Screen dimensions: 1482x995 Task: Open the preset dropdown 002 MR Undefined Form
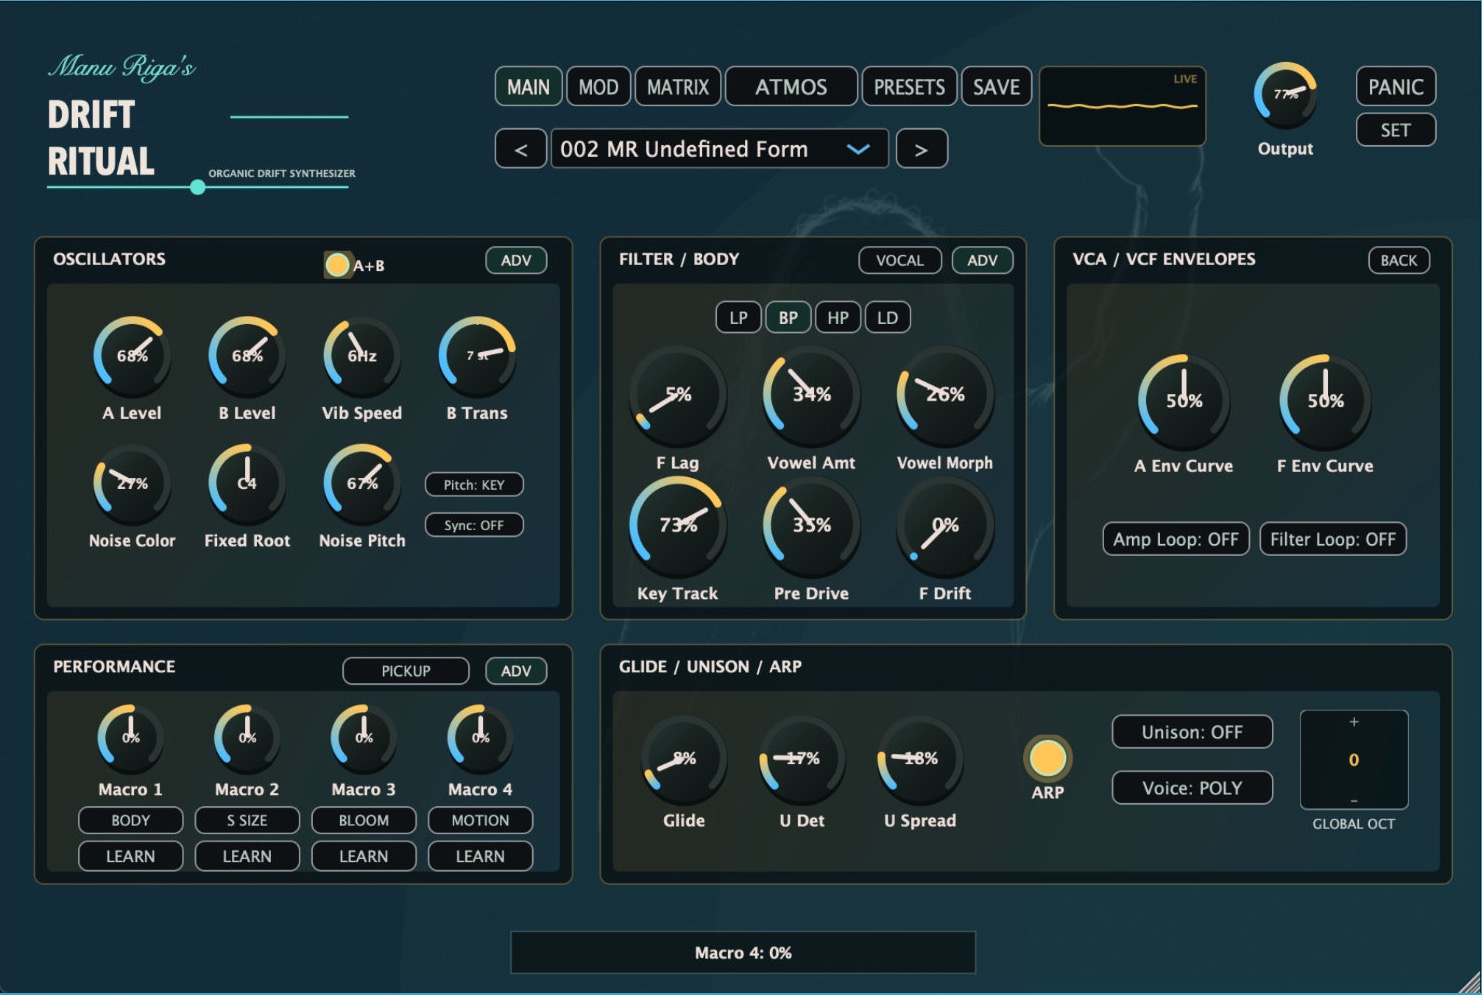point(719,149)
